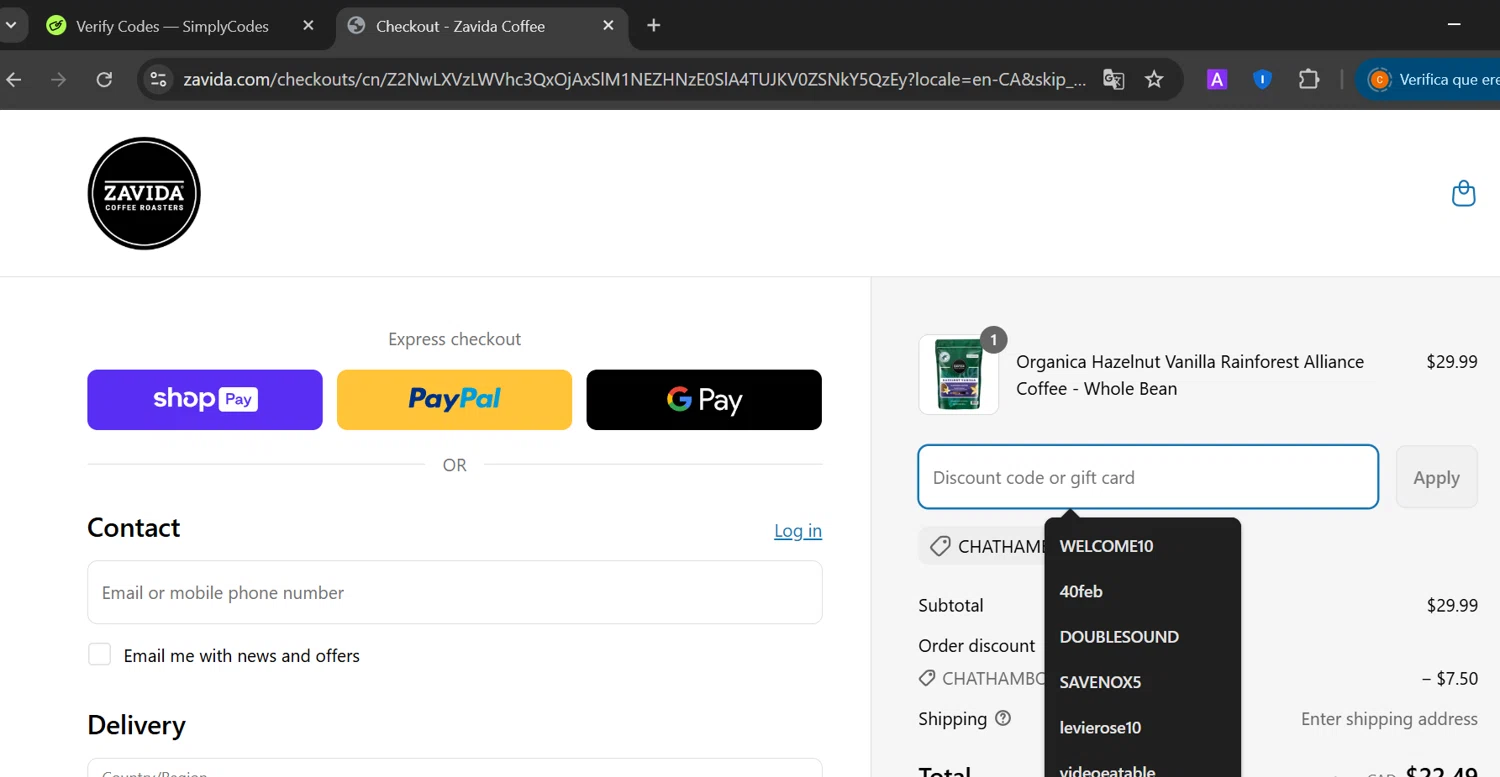Pay with the Google Pay button
This screenshot has height=777, width=1500.
[x=704, y=400]
